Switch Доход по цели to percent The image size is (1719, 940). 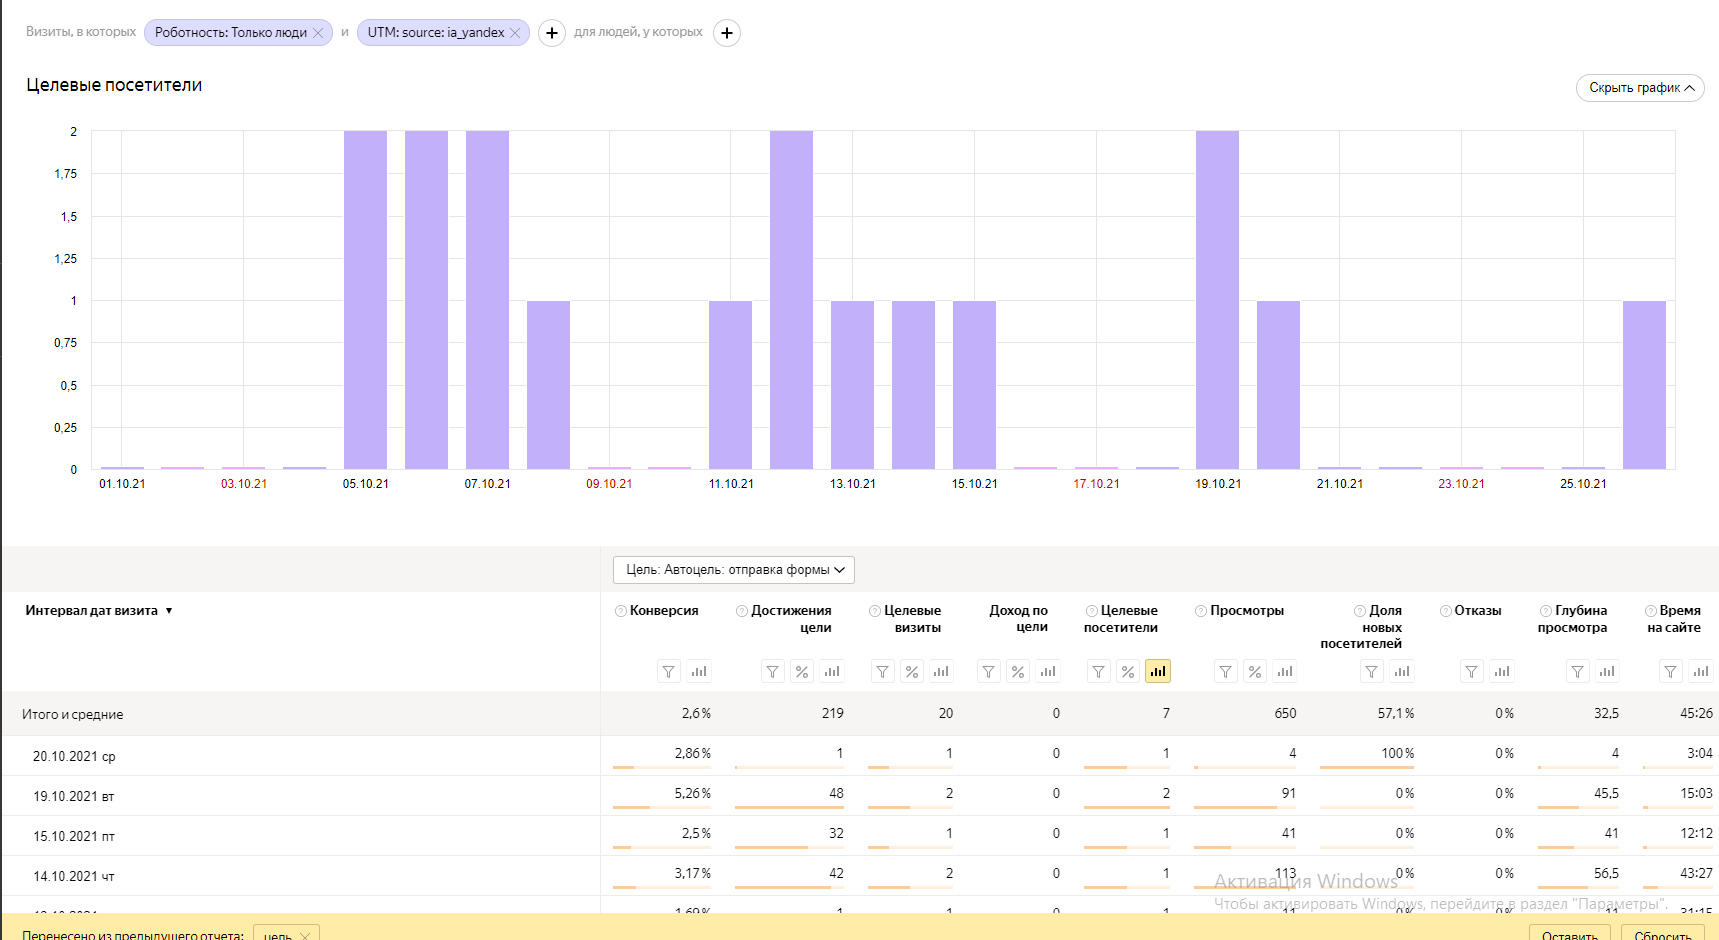[1018, 672]
